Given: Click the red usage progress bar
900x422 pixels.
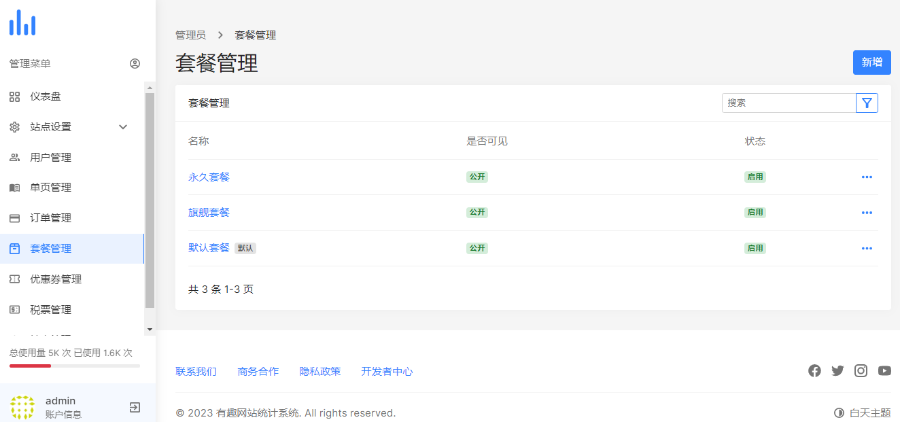Looking at the screenshot, I should 30,366.
